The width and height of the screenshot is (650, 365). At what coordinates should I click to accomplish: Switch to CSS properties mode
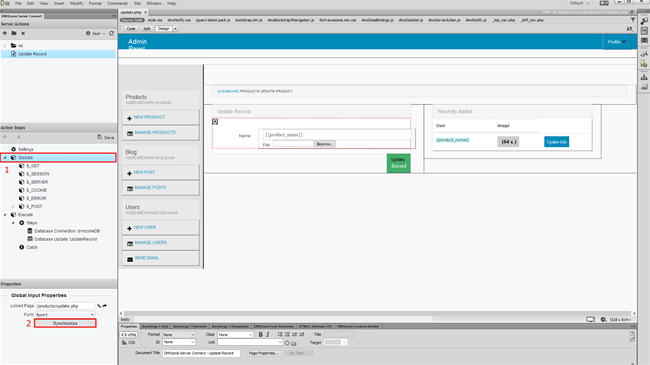click(129, 343)
